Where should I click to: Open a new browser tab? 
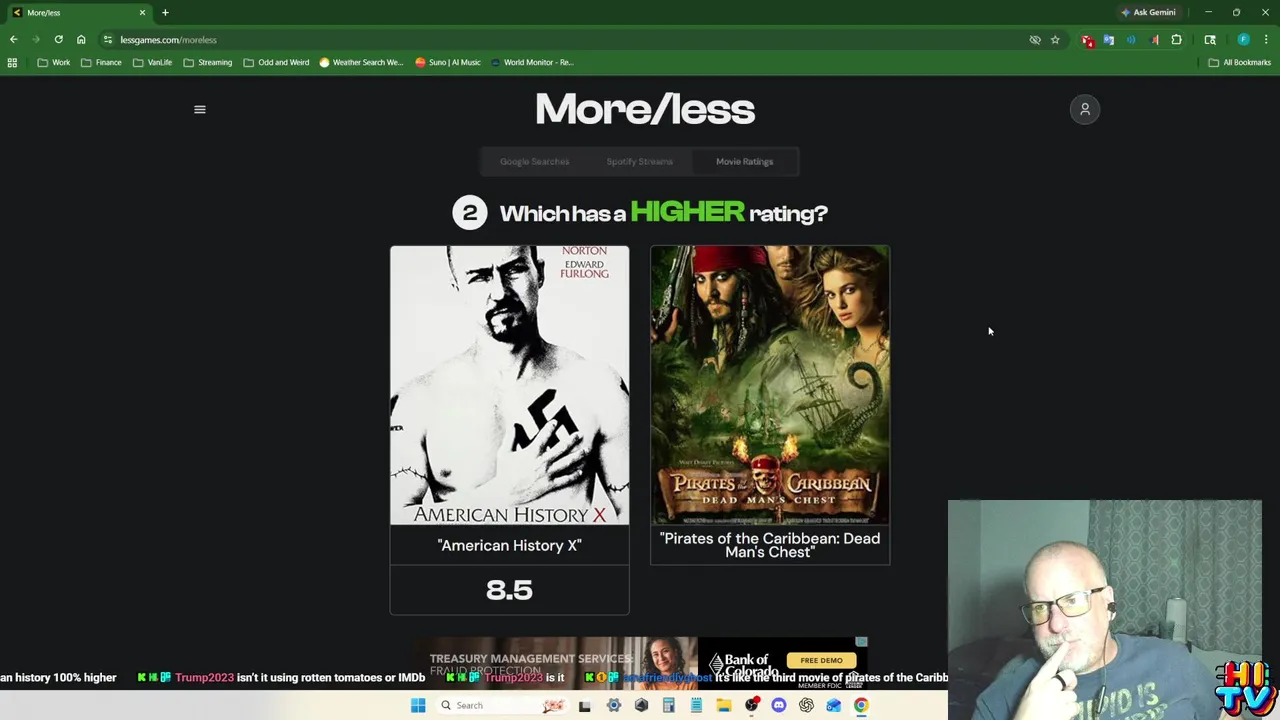point(165,12)
